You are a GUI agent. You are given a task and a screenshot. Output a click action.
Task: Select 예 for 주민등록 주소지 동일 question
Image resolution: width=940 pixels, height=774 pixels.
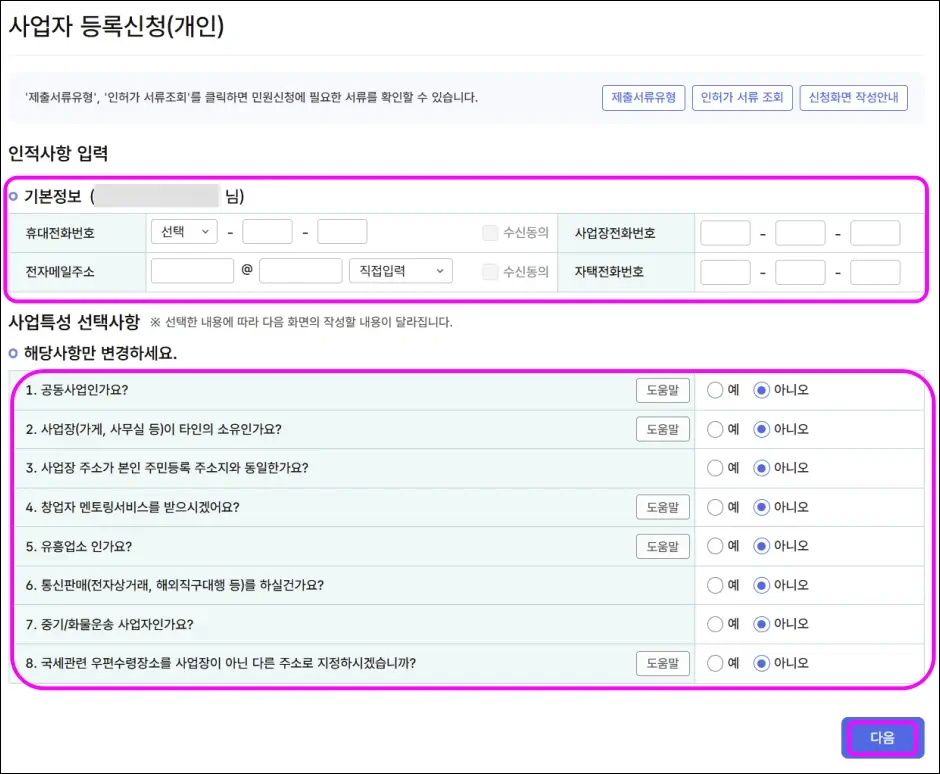click(x=715, y=468)
